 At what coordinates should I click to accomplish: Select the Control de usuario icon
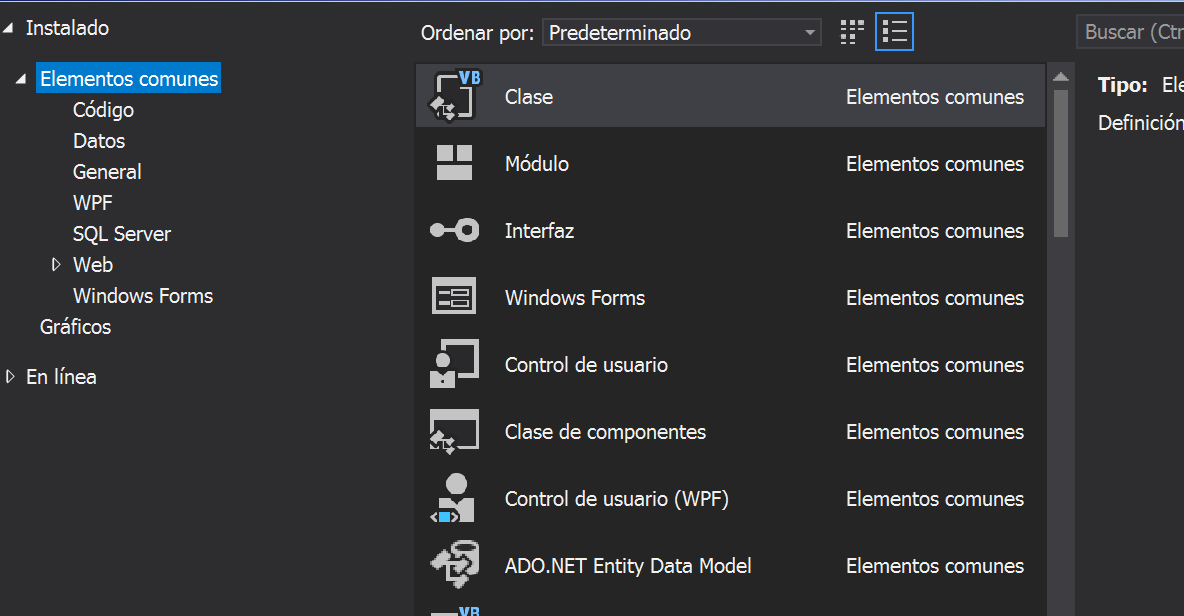click(454, 364)
